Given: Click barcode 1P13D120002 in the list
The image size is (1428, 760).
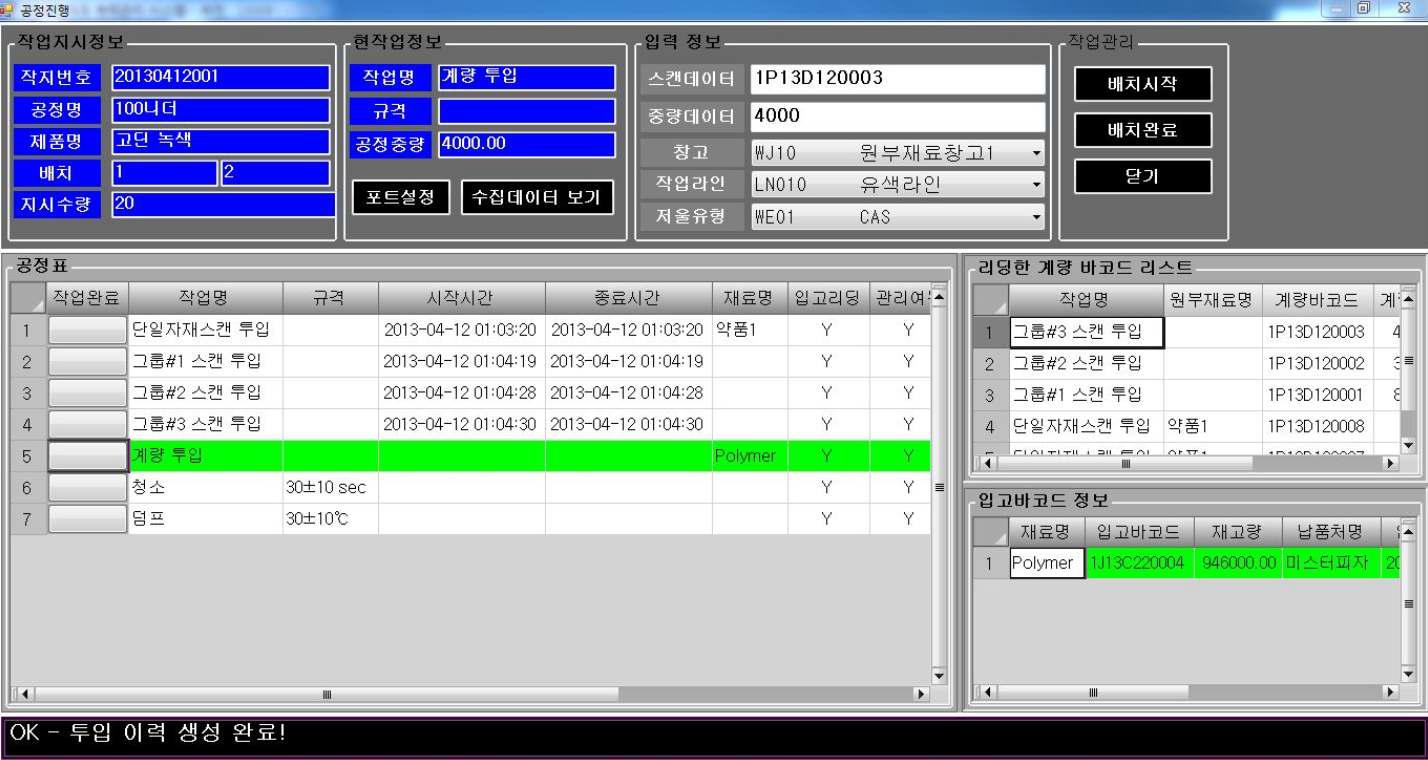Looking at the screenshot, I should tap(1315, 363).
